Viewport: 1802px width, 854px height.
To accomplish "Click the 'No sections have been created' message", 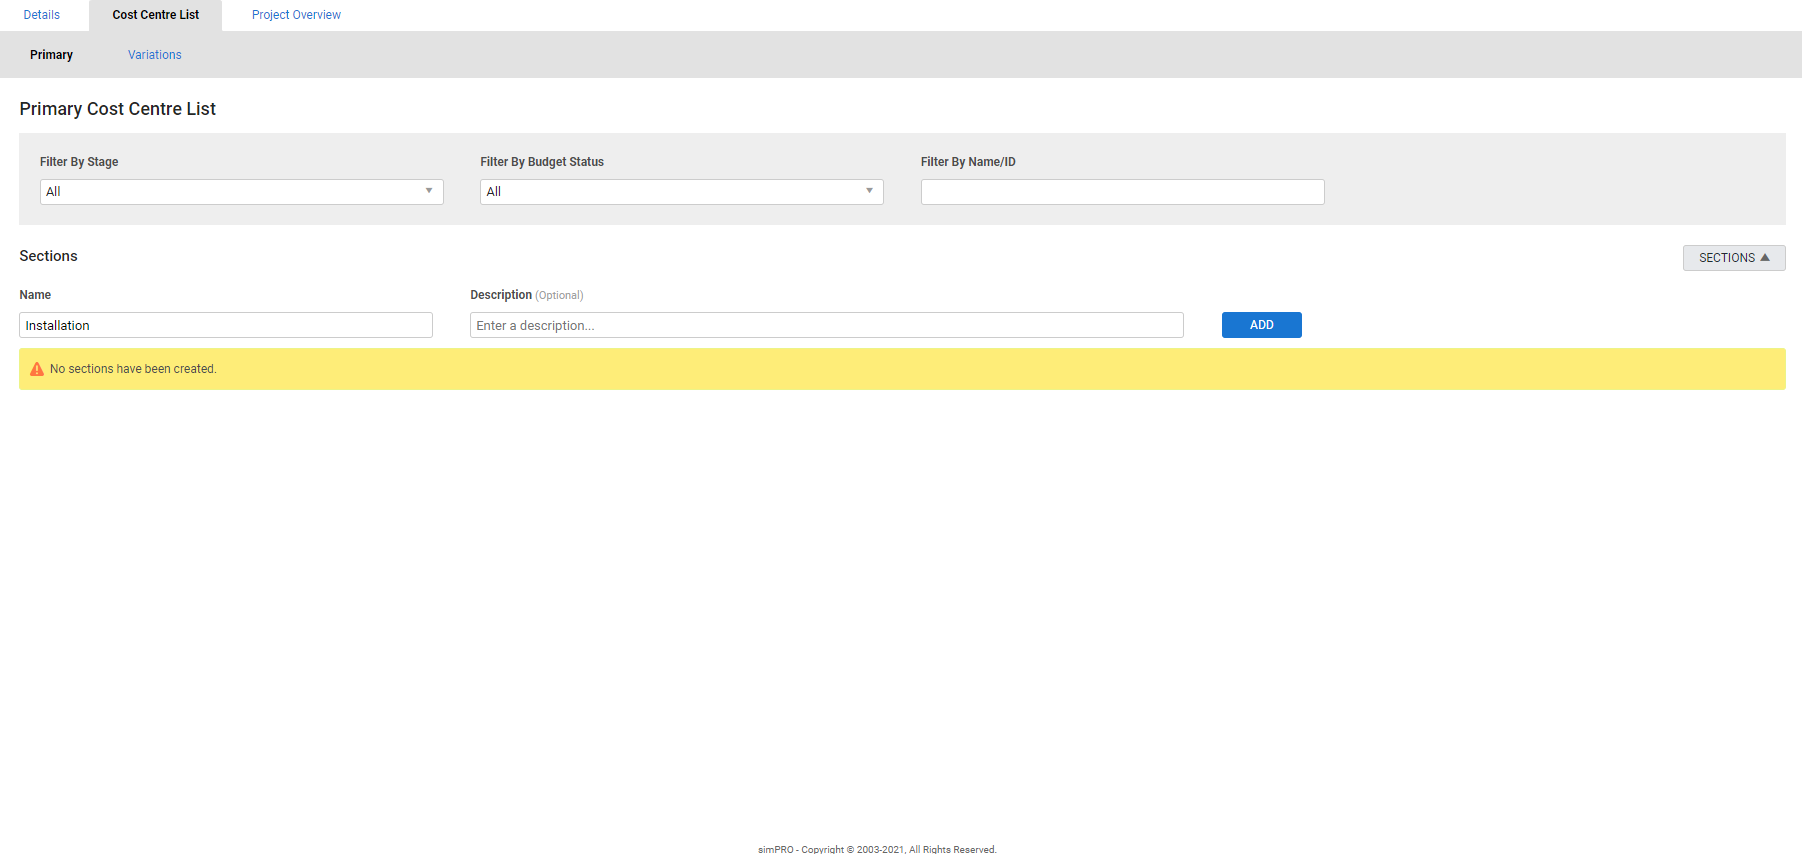I will click(133, 369).
